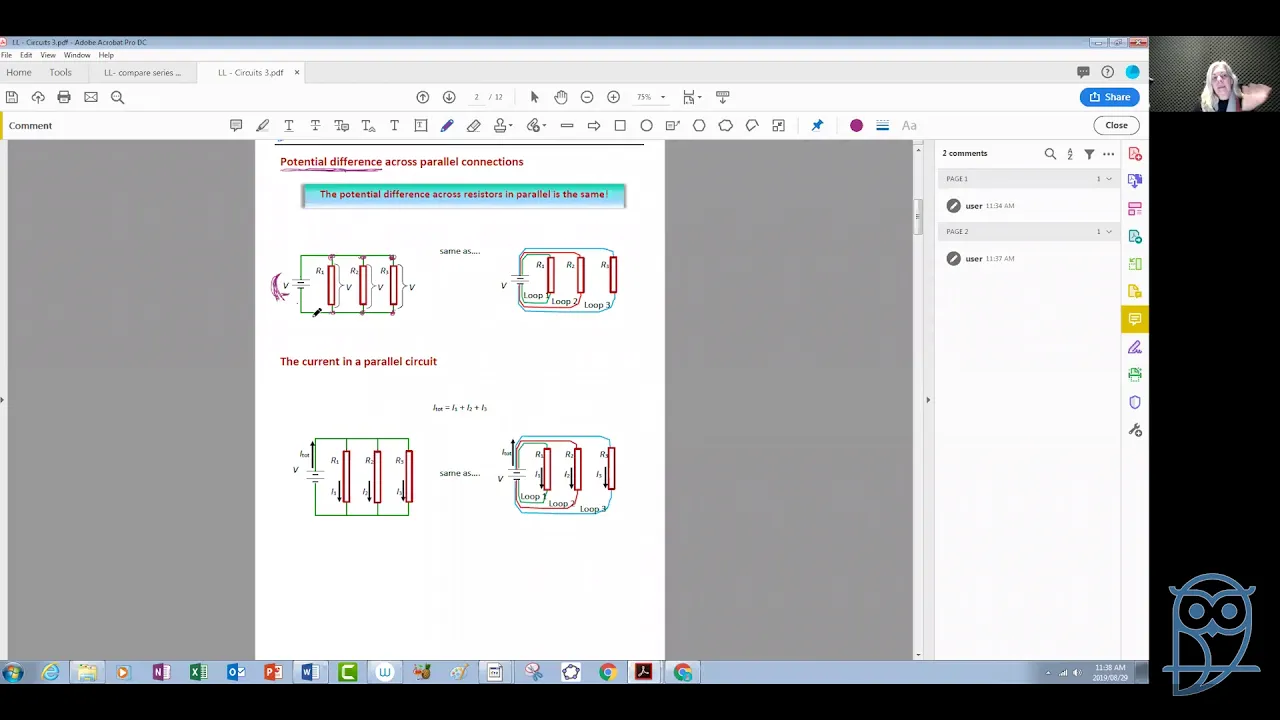The height and width of the screenshot is (720, 1280).
Task: Open the File menu
Action: point(6,55)
